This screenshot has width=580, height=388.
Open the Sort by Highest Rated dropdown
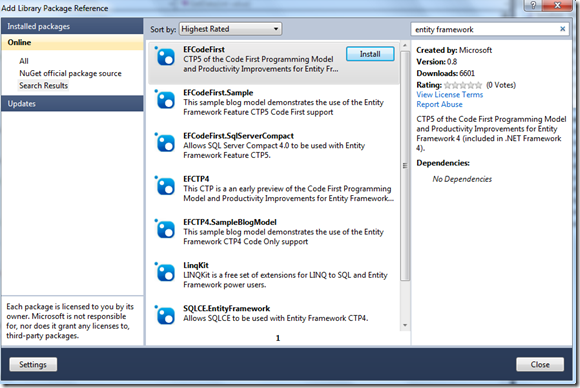pyautogui.click(x=230, y=29)
